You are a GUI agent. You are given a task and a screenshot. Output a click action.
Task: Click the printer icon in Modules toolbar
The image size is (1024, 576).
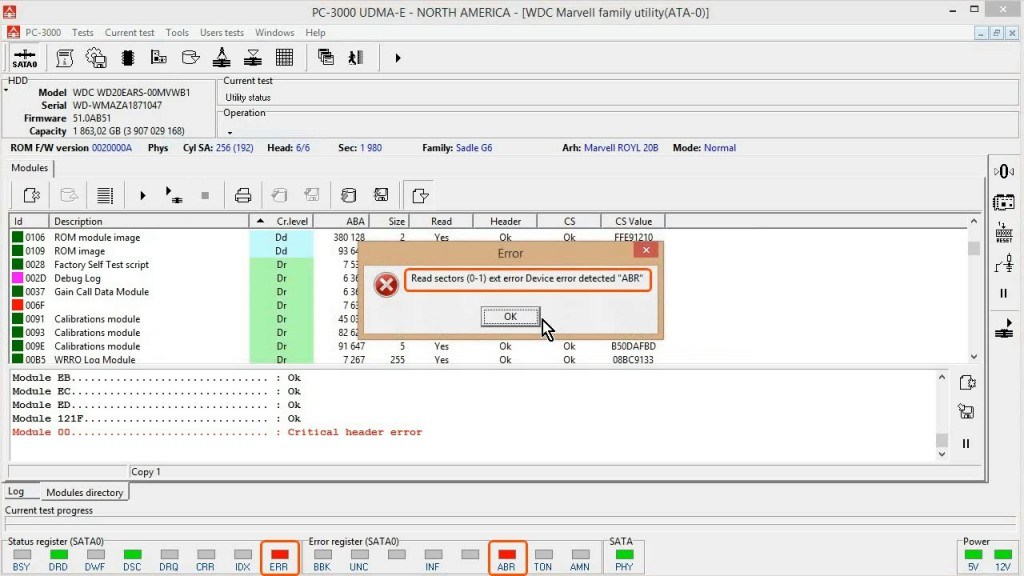coord(242,195)
